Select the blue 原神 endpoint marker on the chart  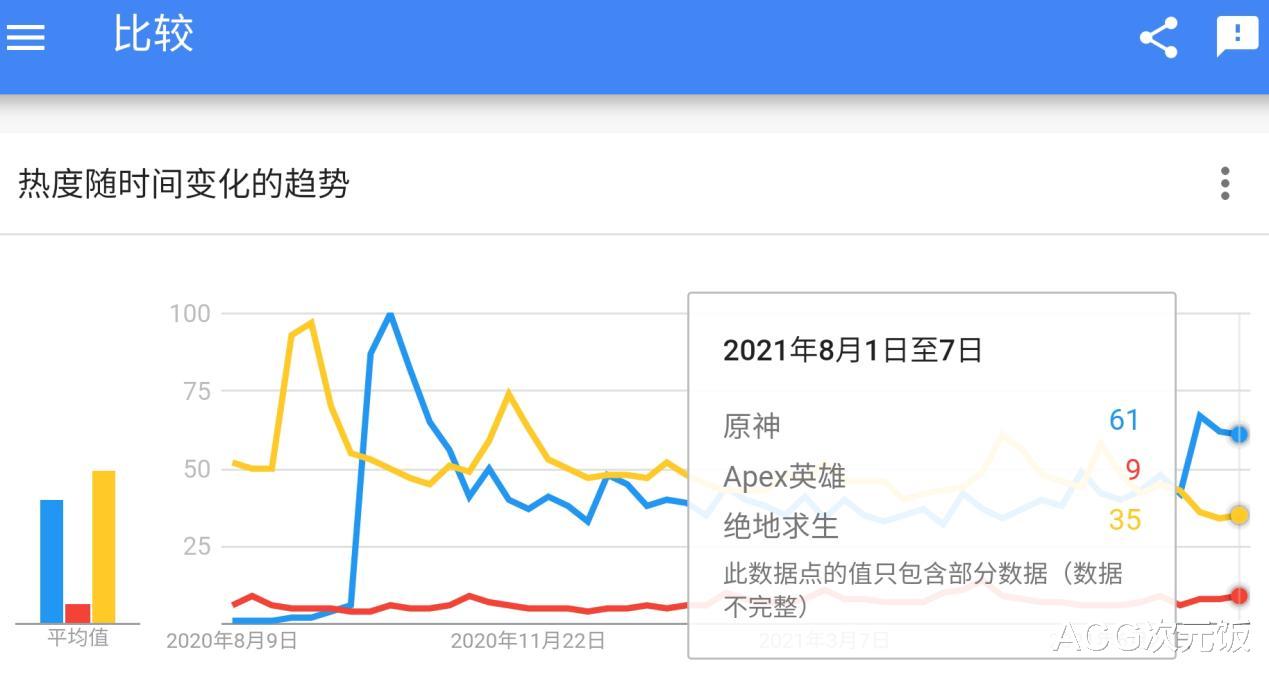(1240, 434)
